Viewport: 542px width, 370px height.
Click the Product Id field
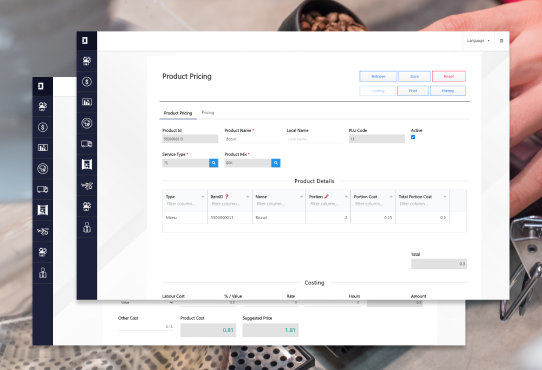[190, 139]
